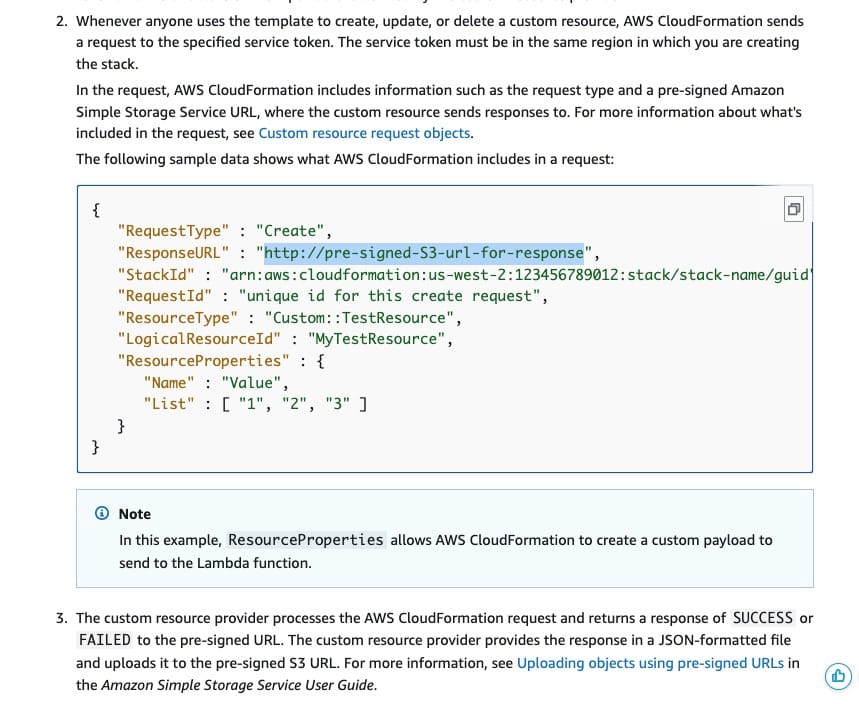Click the "ResponseURL" key in the sample

pos(174,252)
